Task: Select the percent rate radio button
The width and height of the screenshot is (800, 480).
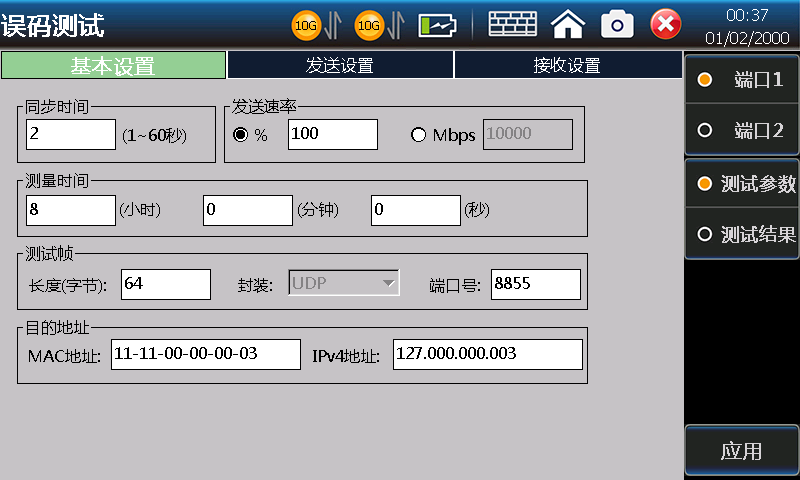Action: (x=240, y=135)
